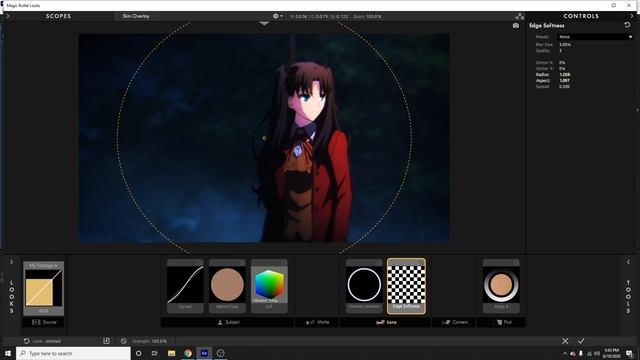Toggle the LUT tool on/off
The image size is (640, 360).
[284, 262]
